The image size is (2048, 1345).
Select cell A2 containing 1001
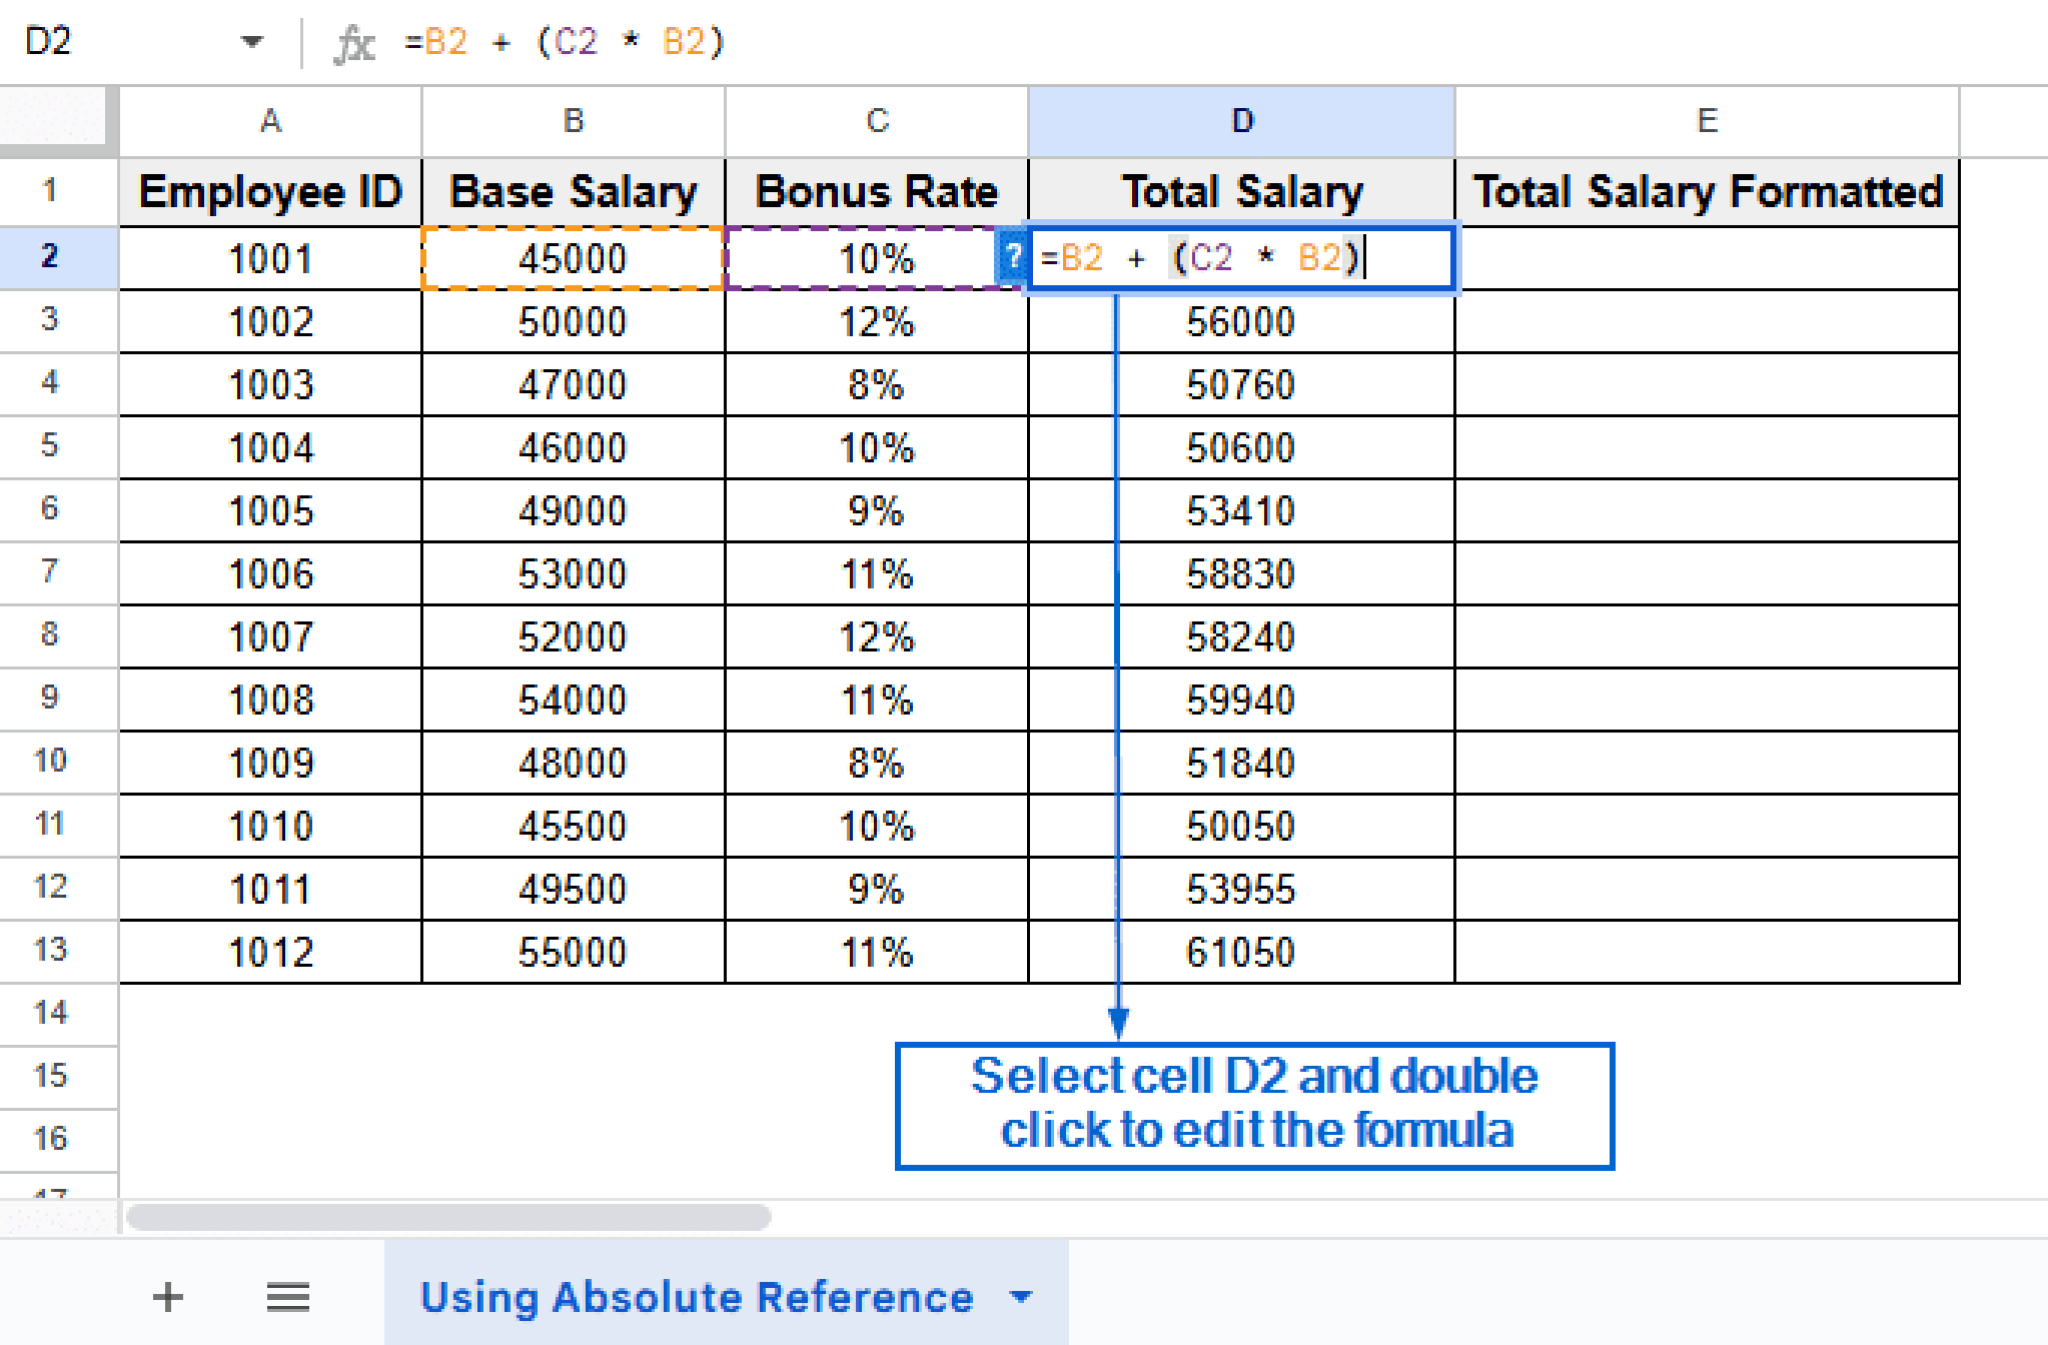click(x=270, y=258)
